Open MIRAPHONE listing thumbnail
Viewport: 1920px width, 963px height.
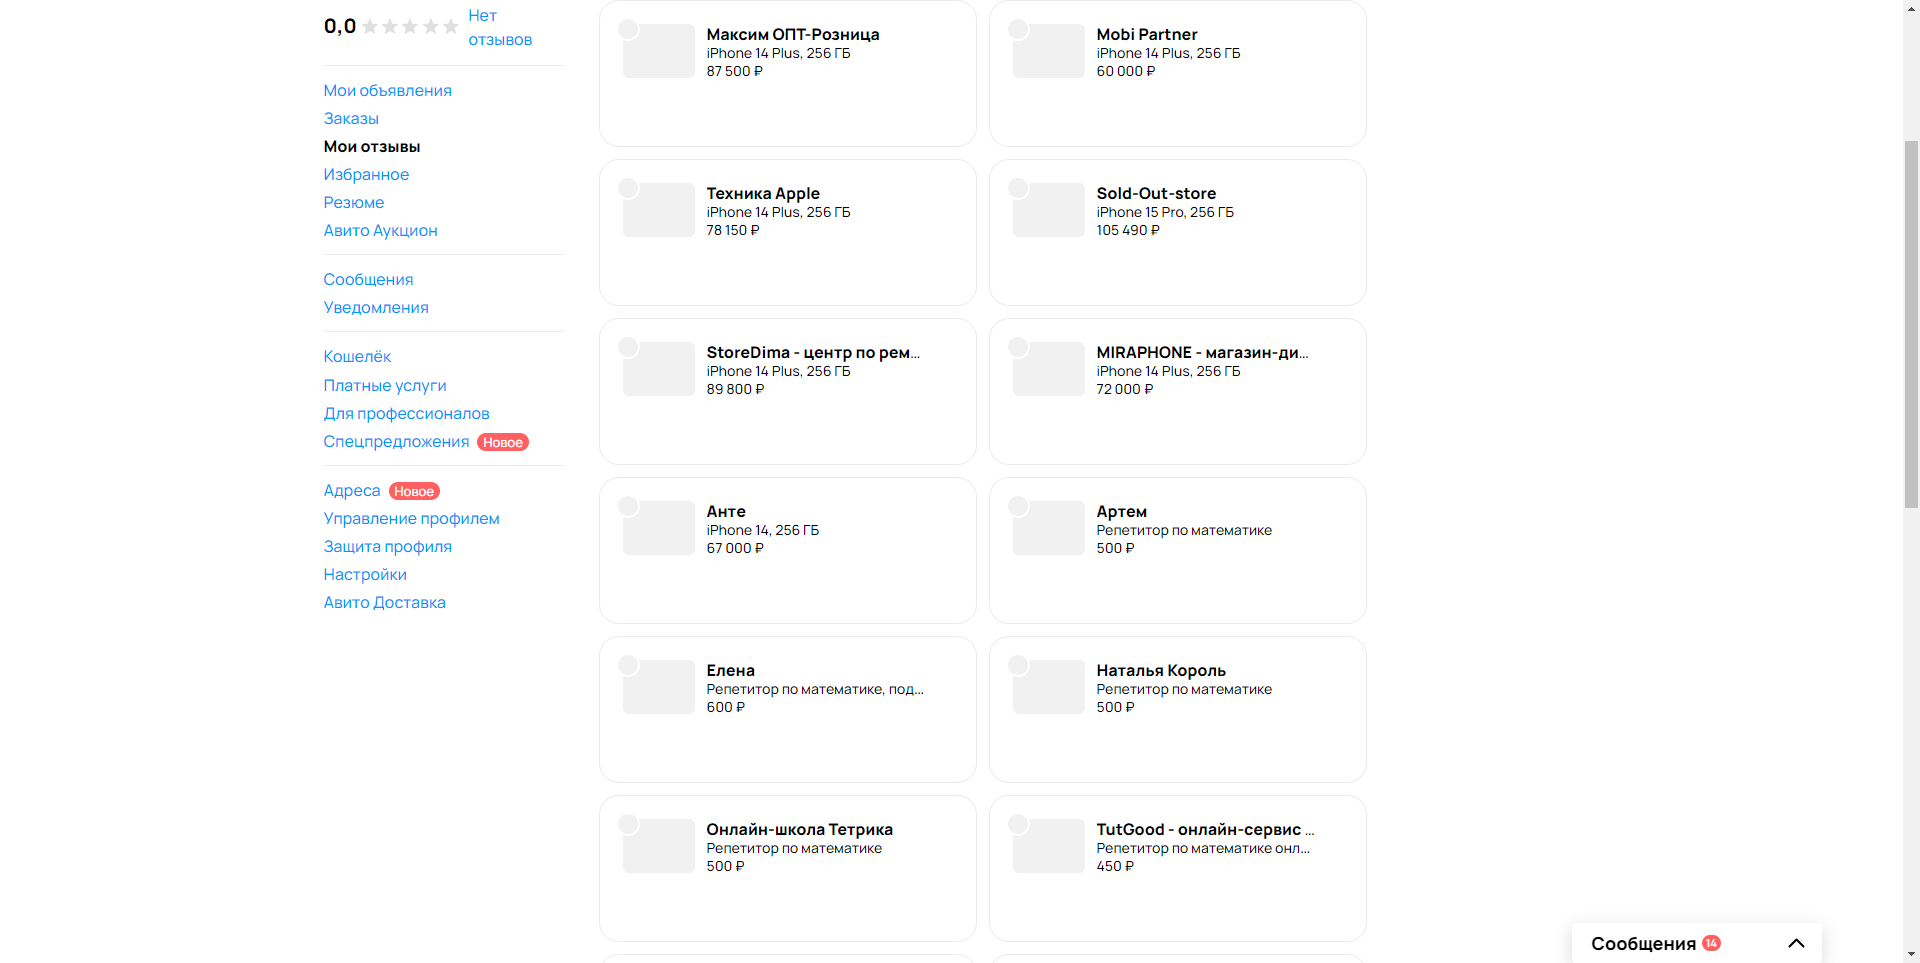click(1049, 369)
